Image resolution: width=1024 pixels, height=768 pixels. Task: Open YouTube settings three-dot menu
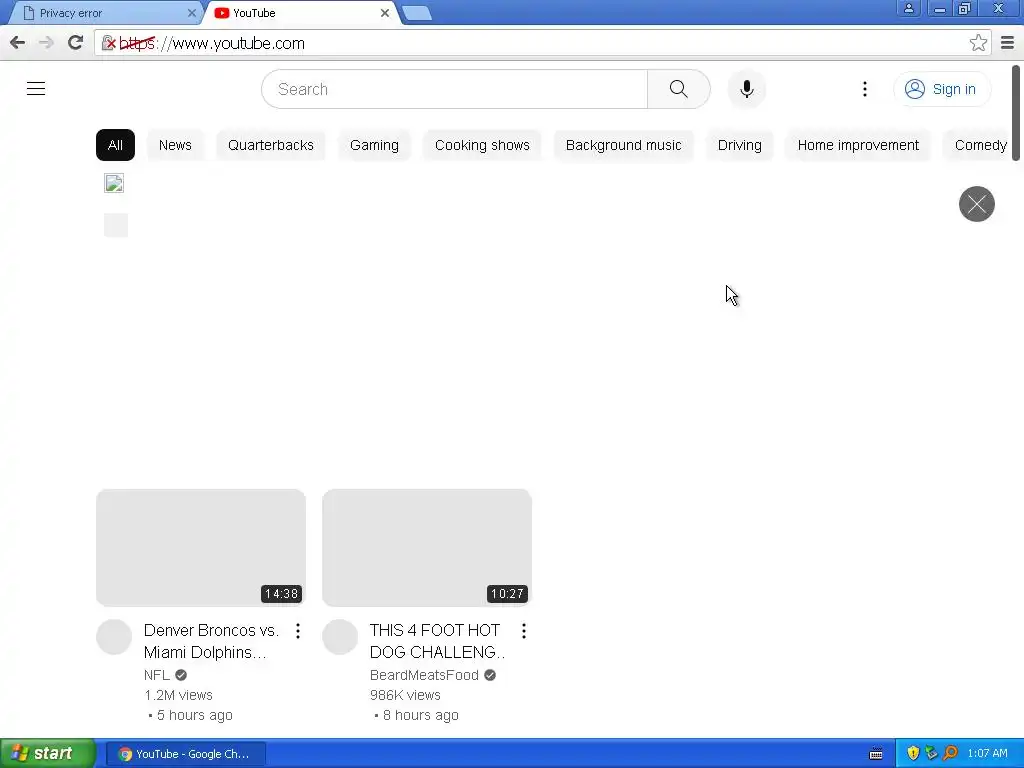[865, 89]
